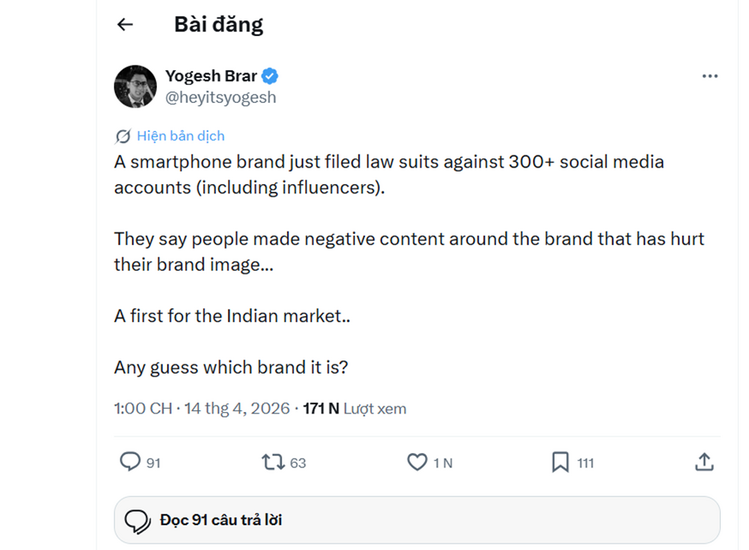Open the post timestamp 1:00 CH link
749x550 pixels.
tap(142, 408)
